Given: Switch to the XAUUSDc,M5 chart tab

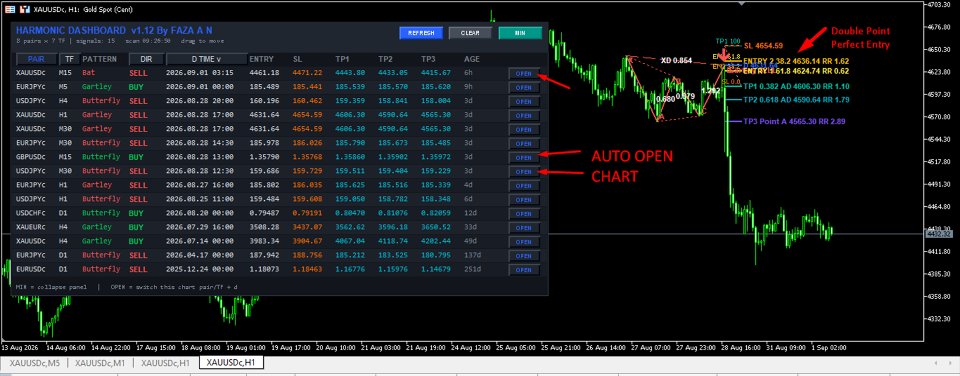Looking at the screenshot, I should click(x=34, y=363).
